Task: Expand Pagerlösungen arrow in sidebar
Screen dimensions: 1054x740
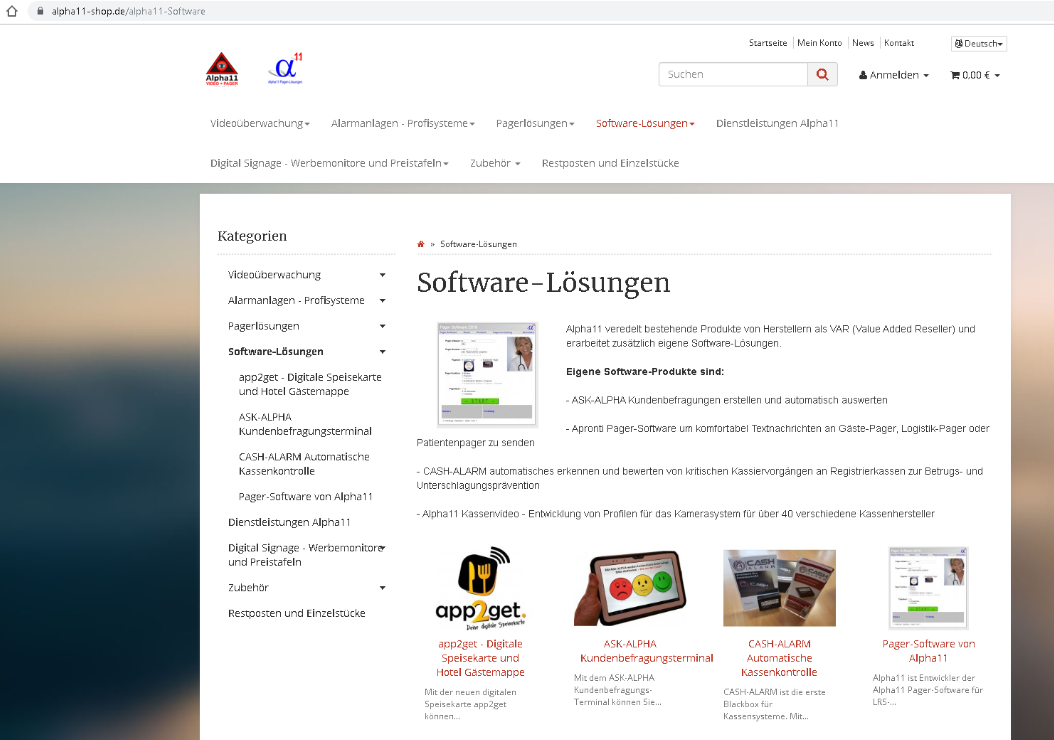Action: click(x=382, y=326)
